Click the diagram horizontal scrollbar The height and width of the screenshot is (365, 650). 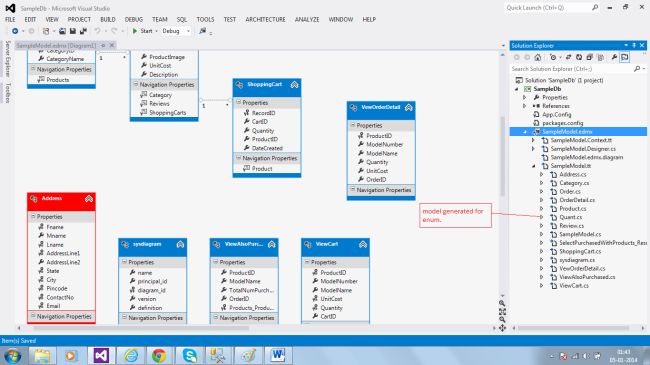141,328
